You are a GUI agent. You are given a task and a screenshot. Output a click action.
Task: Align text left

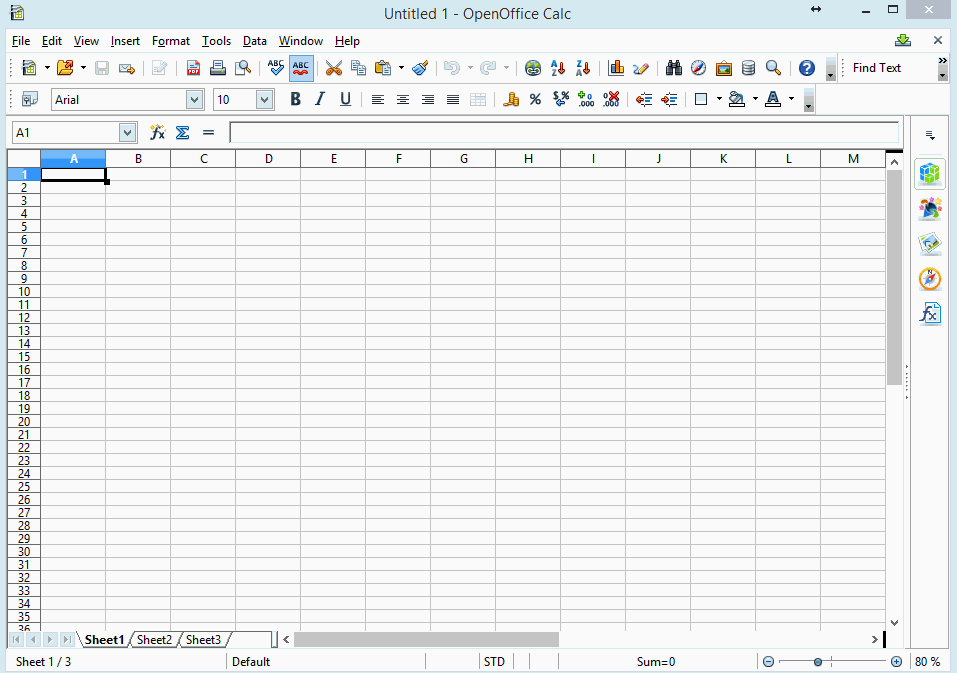pyautogui.click(x=378, y=99)
